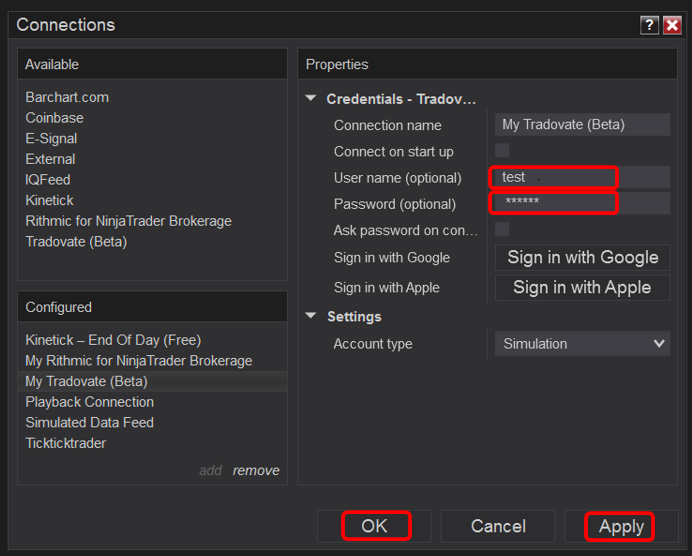
Task: Select Kinetick – End Of Day (Free)
Action: (113, 340)
